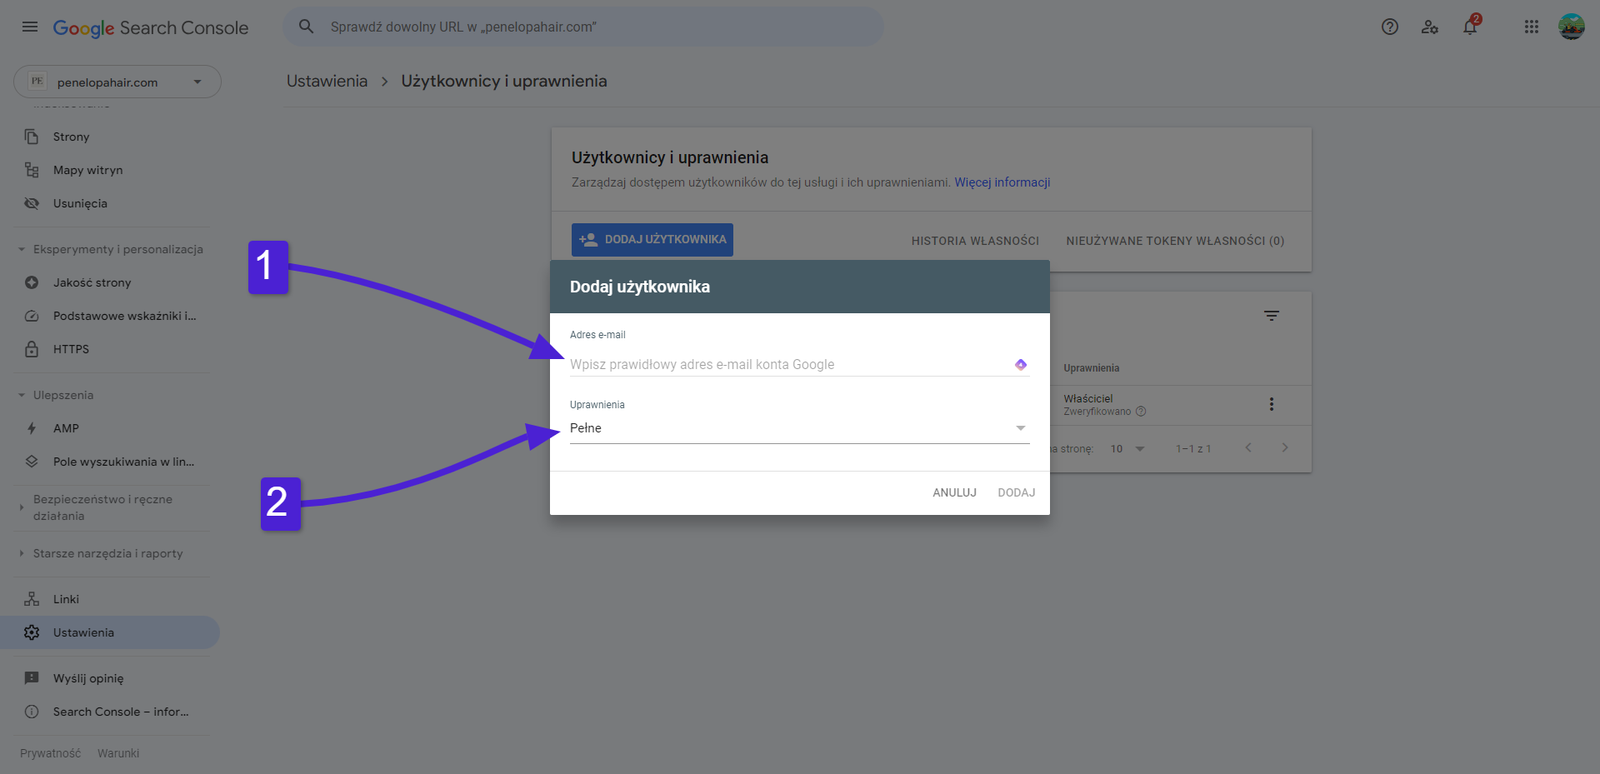
Task: Expand Bezpieczeństwo i ręczne działania section
Action: point(100,508)
